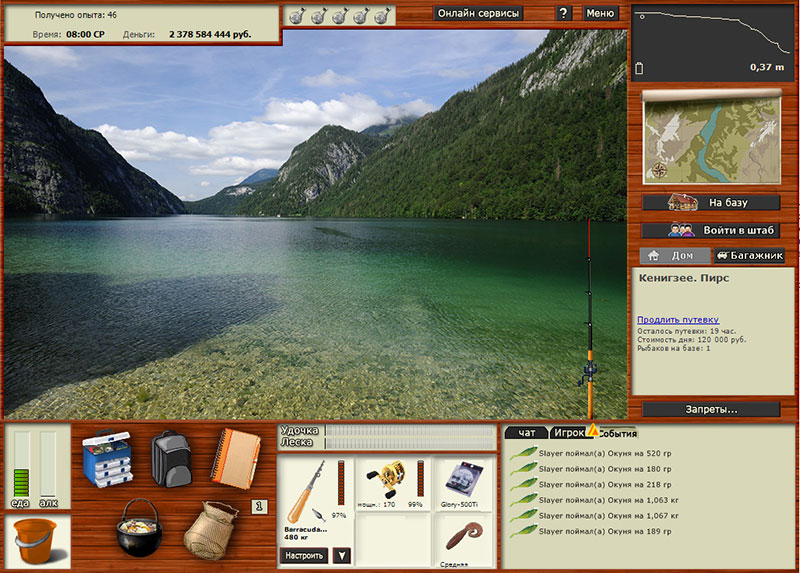The height and width of the screenshot is (573, 800).
Task: Expand the arrow next to Настроить
Action: point(342,555)
